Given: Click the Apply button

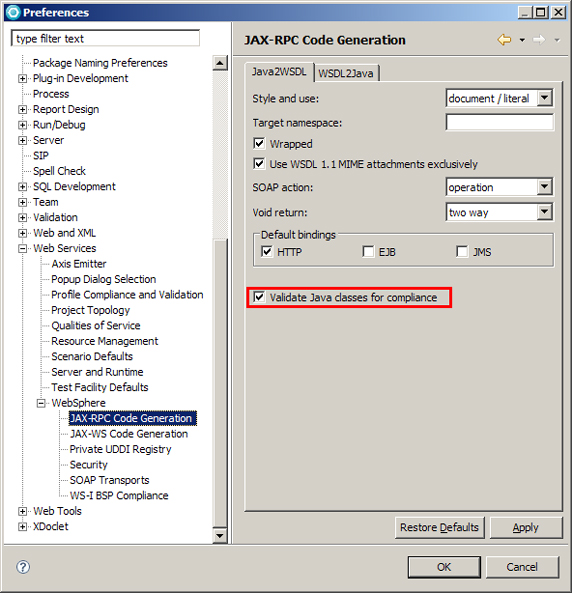Looking at the screenshot, I should tap(525, 527).
